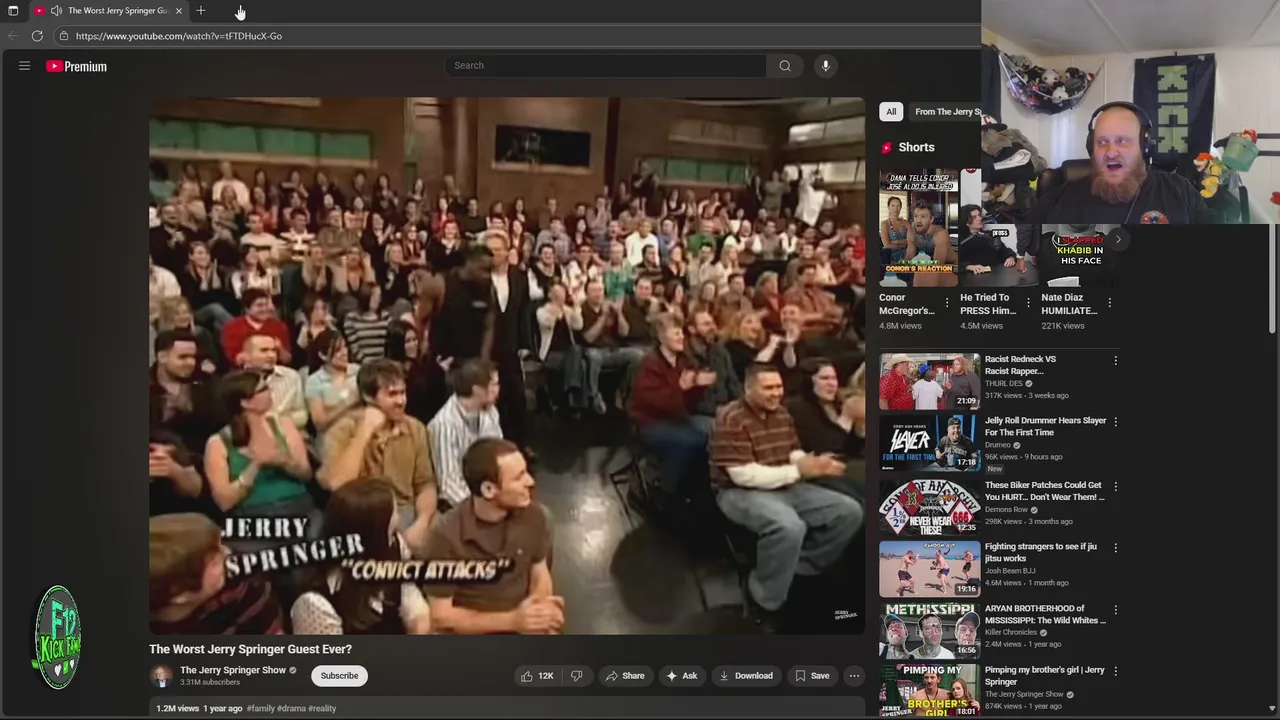Share the video
The image size is (1280, 720).
tap(625, 676)
